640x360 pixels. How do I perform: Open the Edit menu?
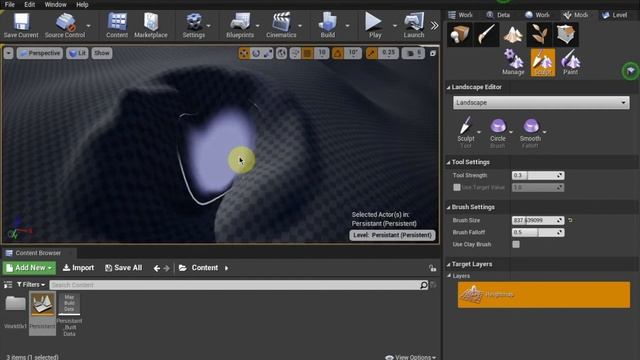[30, 4]
